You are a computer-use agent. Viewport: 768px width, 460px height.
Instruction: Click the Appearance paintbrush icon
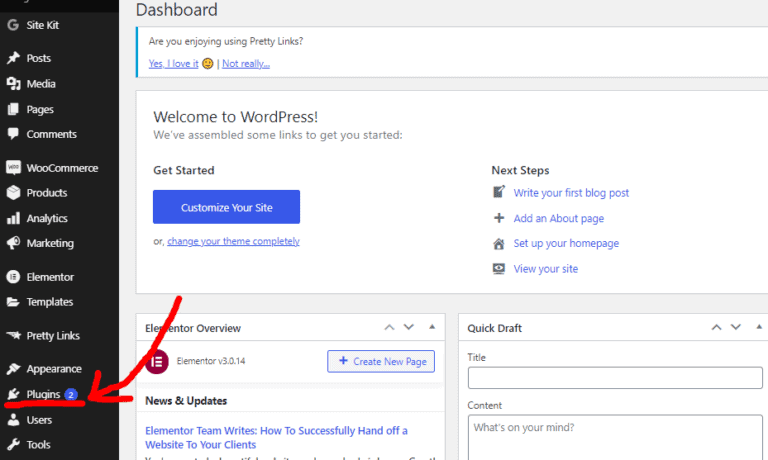tap(13, 369)
